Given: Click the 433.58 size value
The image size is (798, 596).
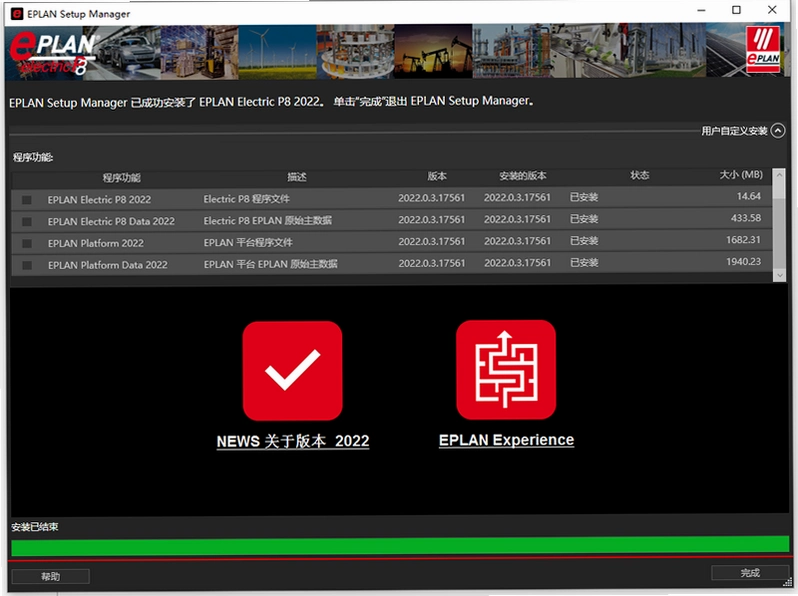Looking at the screenshot, I should point(746,218).
